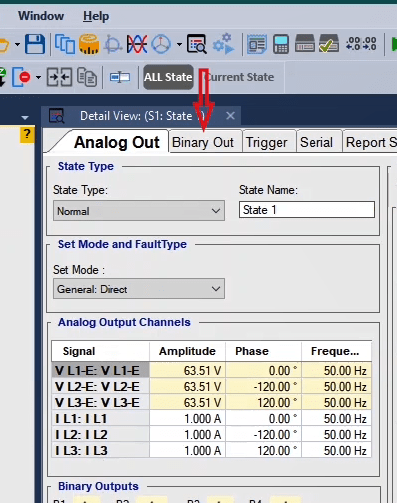Click the Save floppy disk icon

pyautogui.click(x=35, y=44)
